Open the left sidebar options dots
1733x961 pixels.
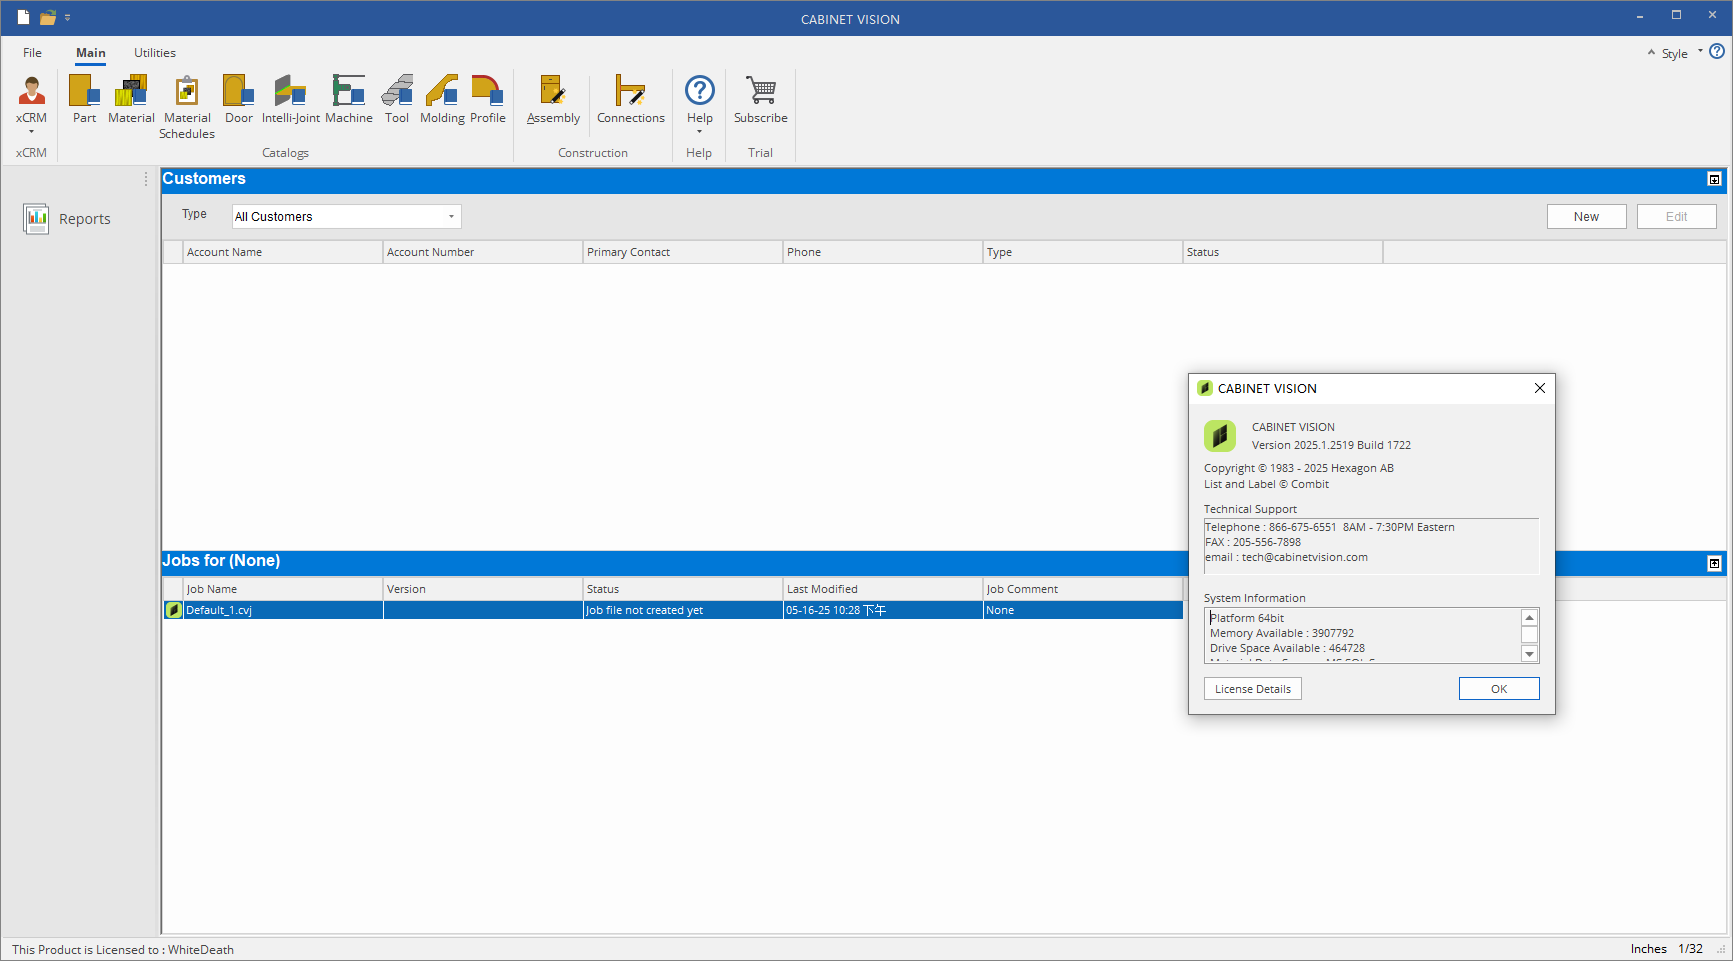(146, 179)
